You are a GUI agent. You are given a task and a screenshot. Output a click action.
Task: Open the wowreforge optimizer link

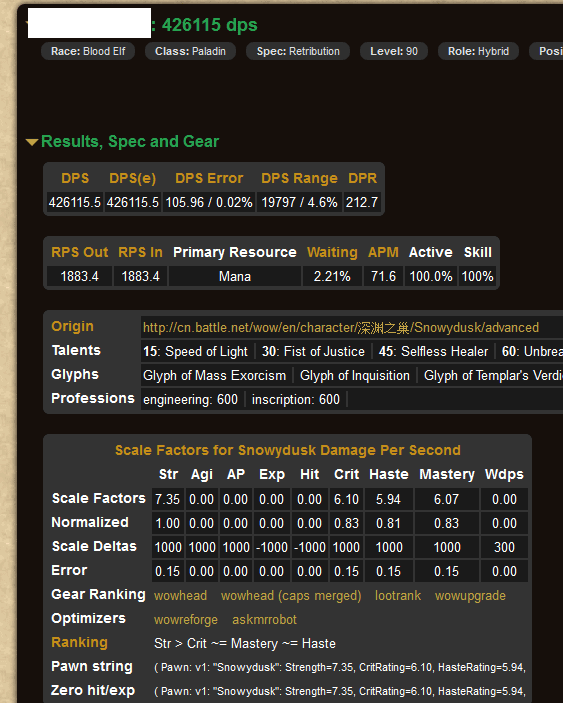(x=186, y=620)
